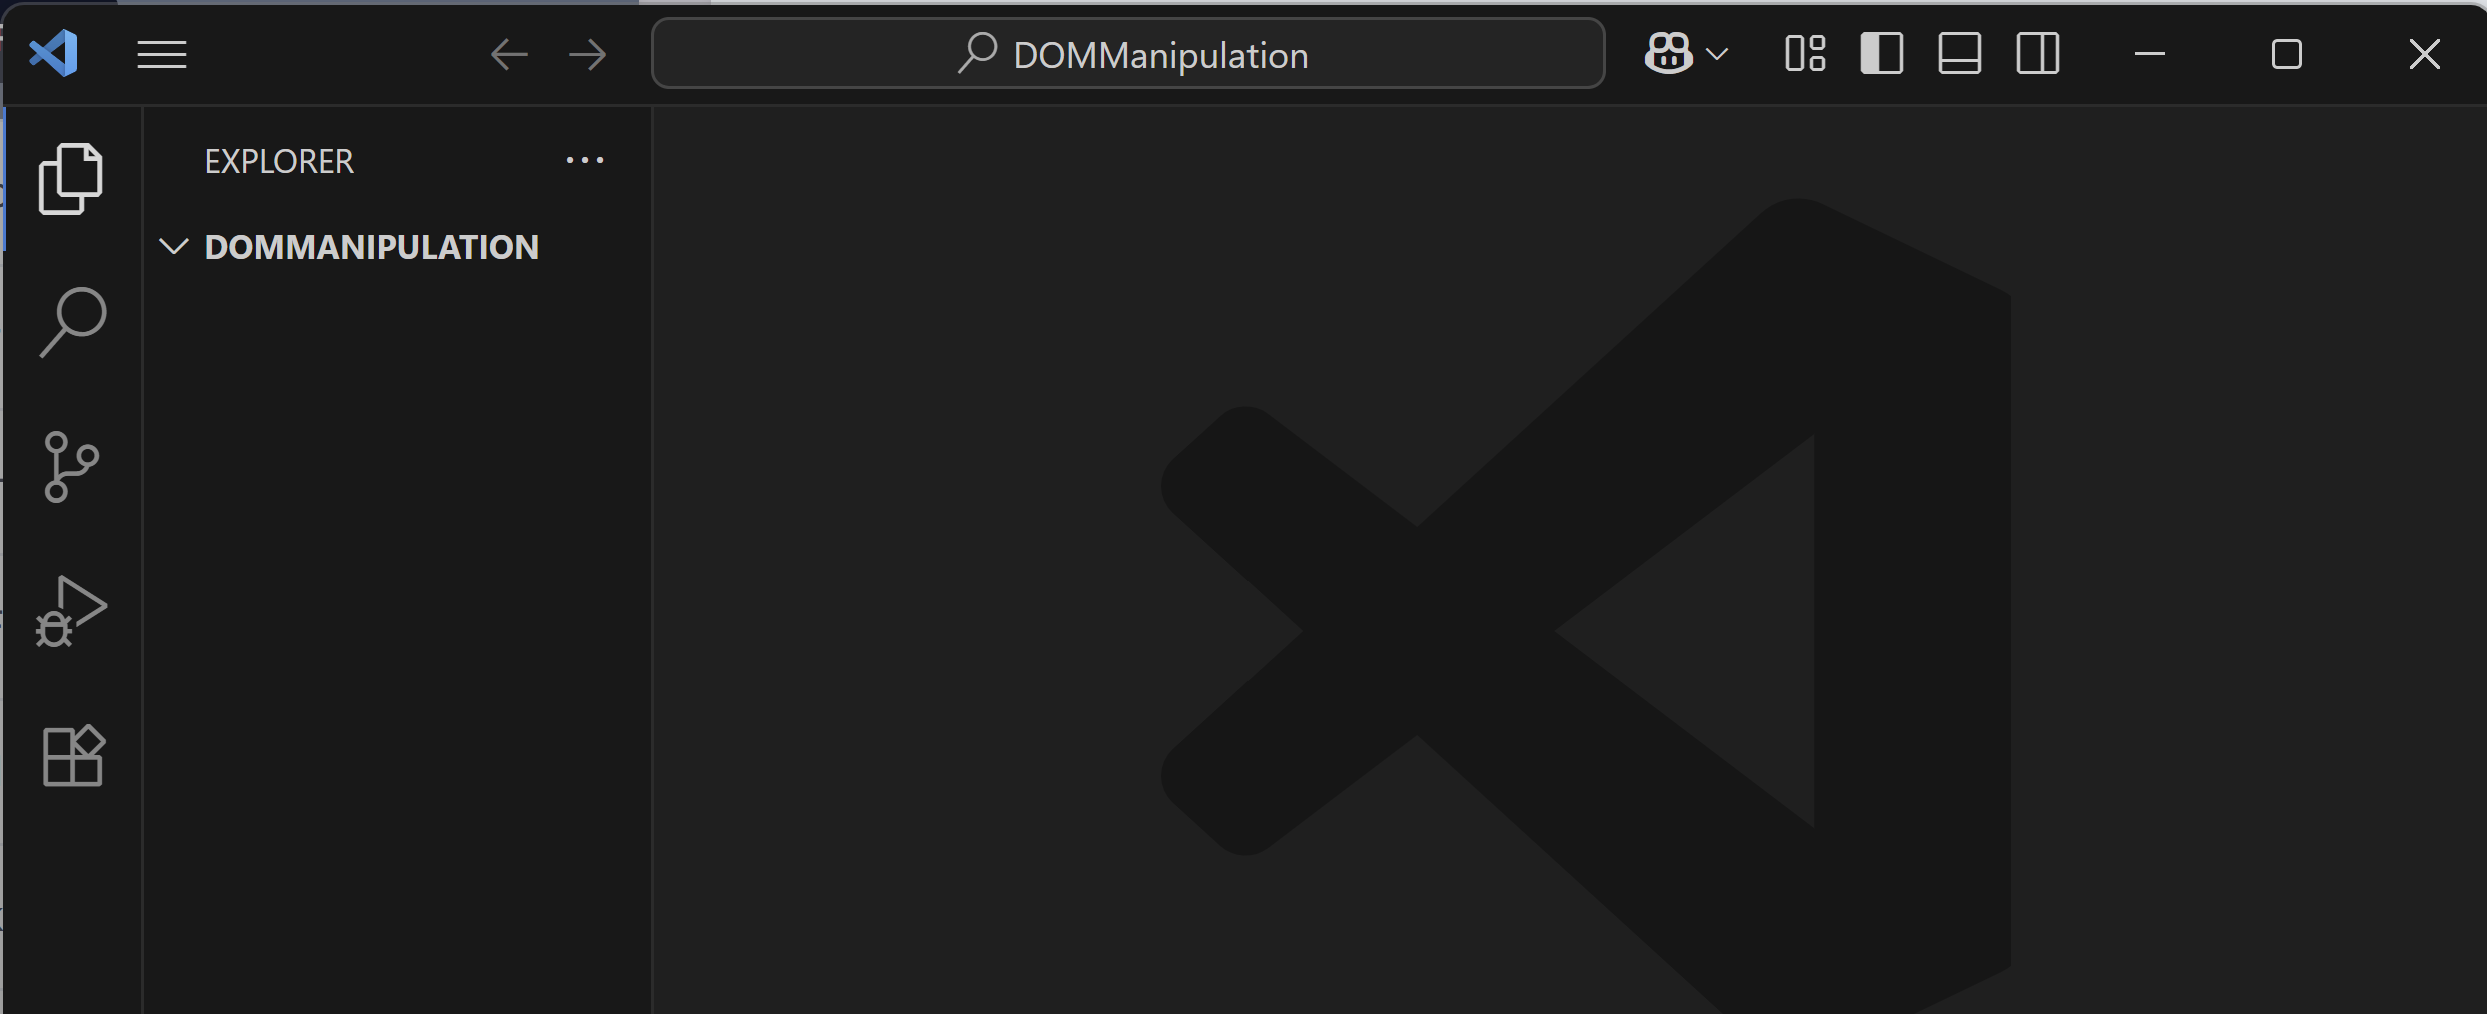2487x1014 pixels.
Task: Open the Run and Debug view
Action: click(x=71, y=611)
